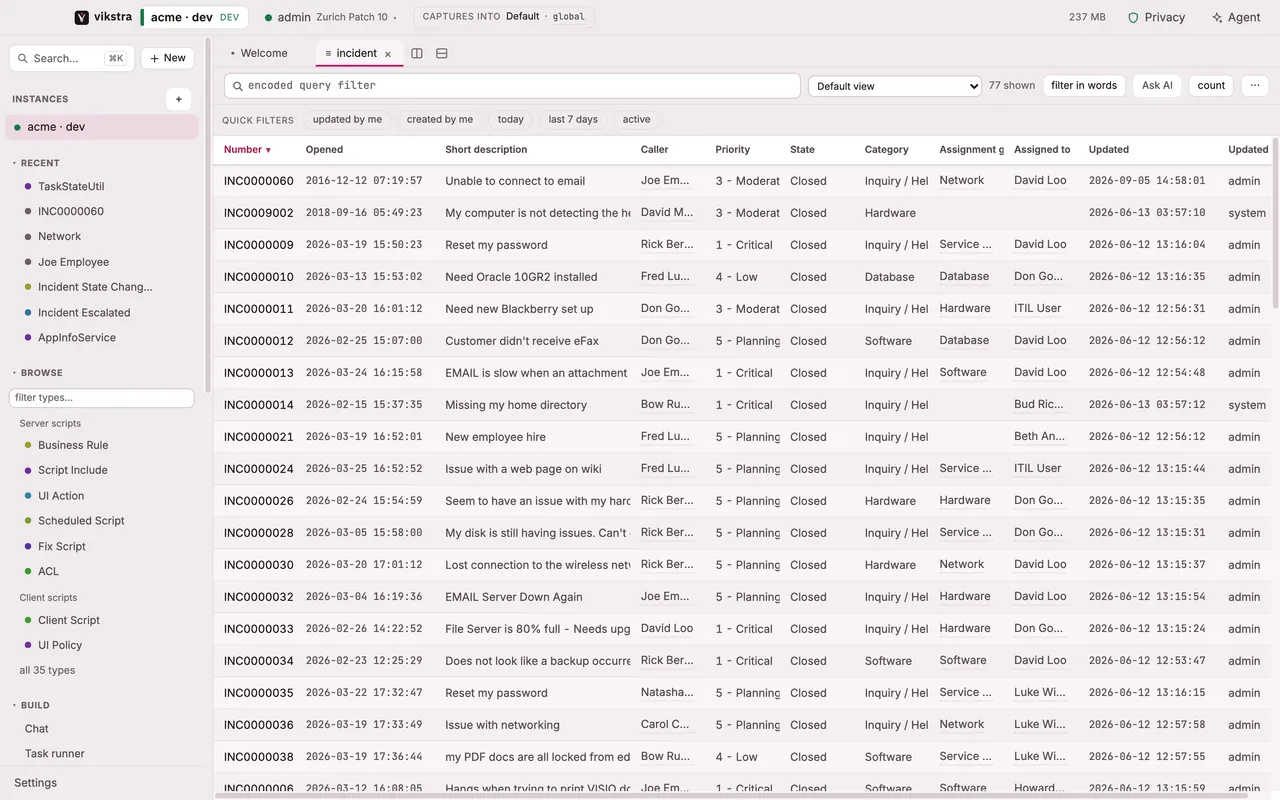Click the encoded query filter field
The width and height of the screenshot is (1280, 800).
[x=512, y=86]
